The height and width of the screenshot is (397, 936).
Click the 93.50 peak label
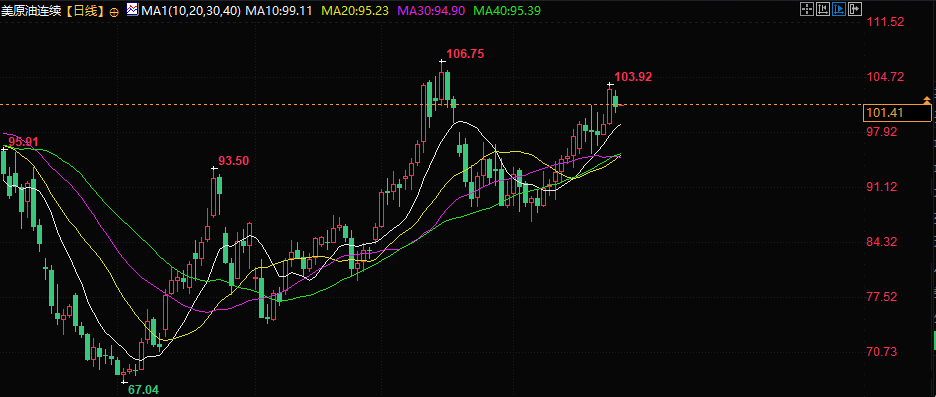click(x=233, y=161)
